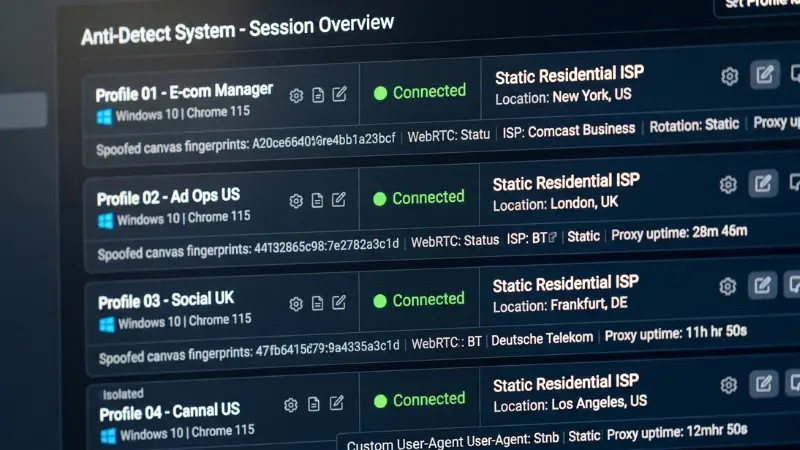
Task: Select the 'Profile 01 - E-com Manager' title
Action: (x=184, y=92)
